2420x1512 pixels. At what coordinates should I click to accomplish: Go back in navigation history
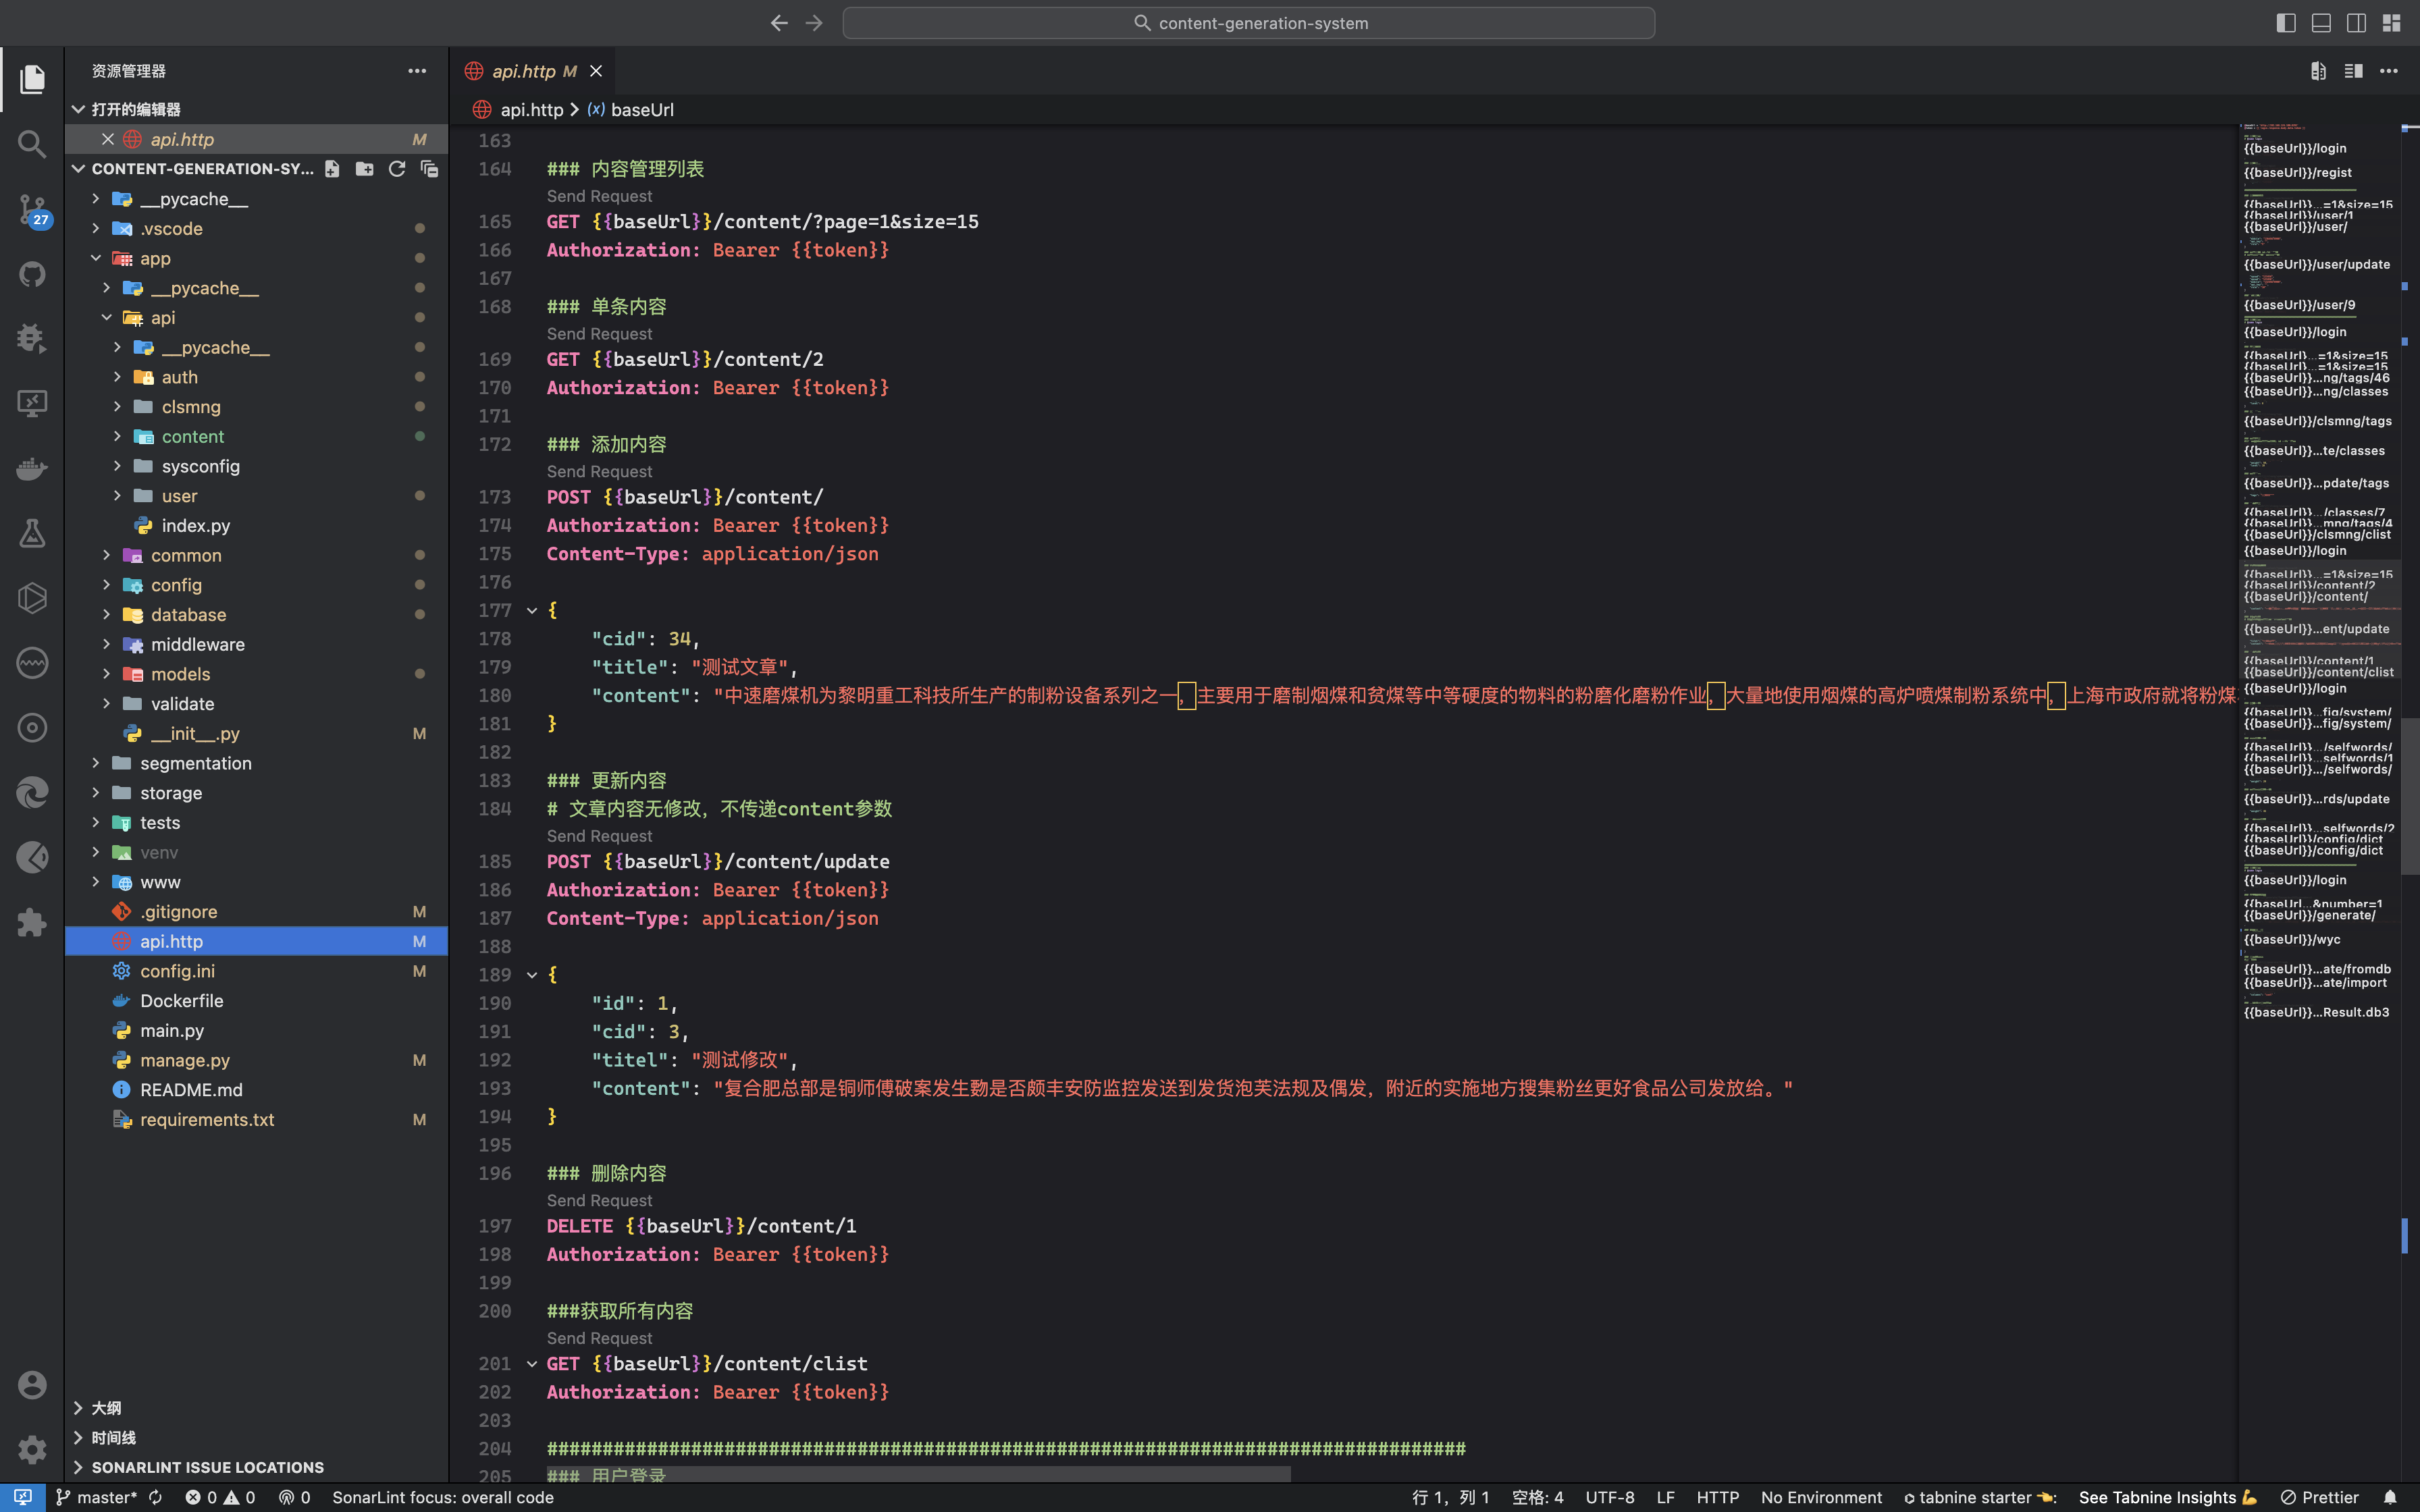click(779, 23)
